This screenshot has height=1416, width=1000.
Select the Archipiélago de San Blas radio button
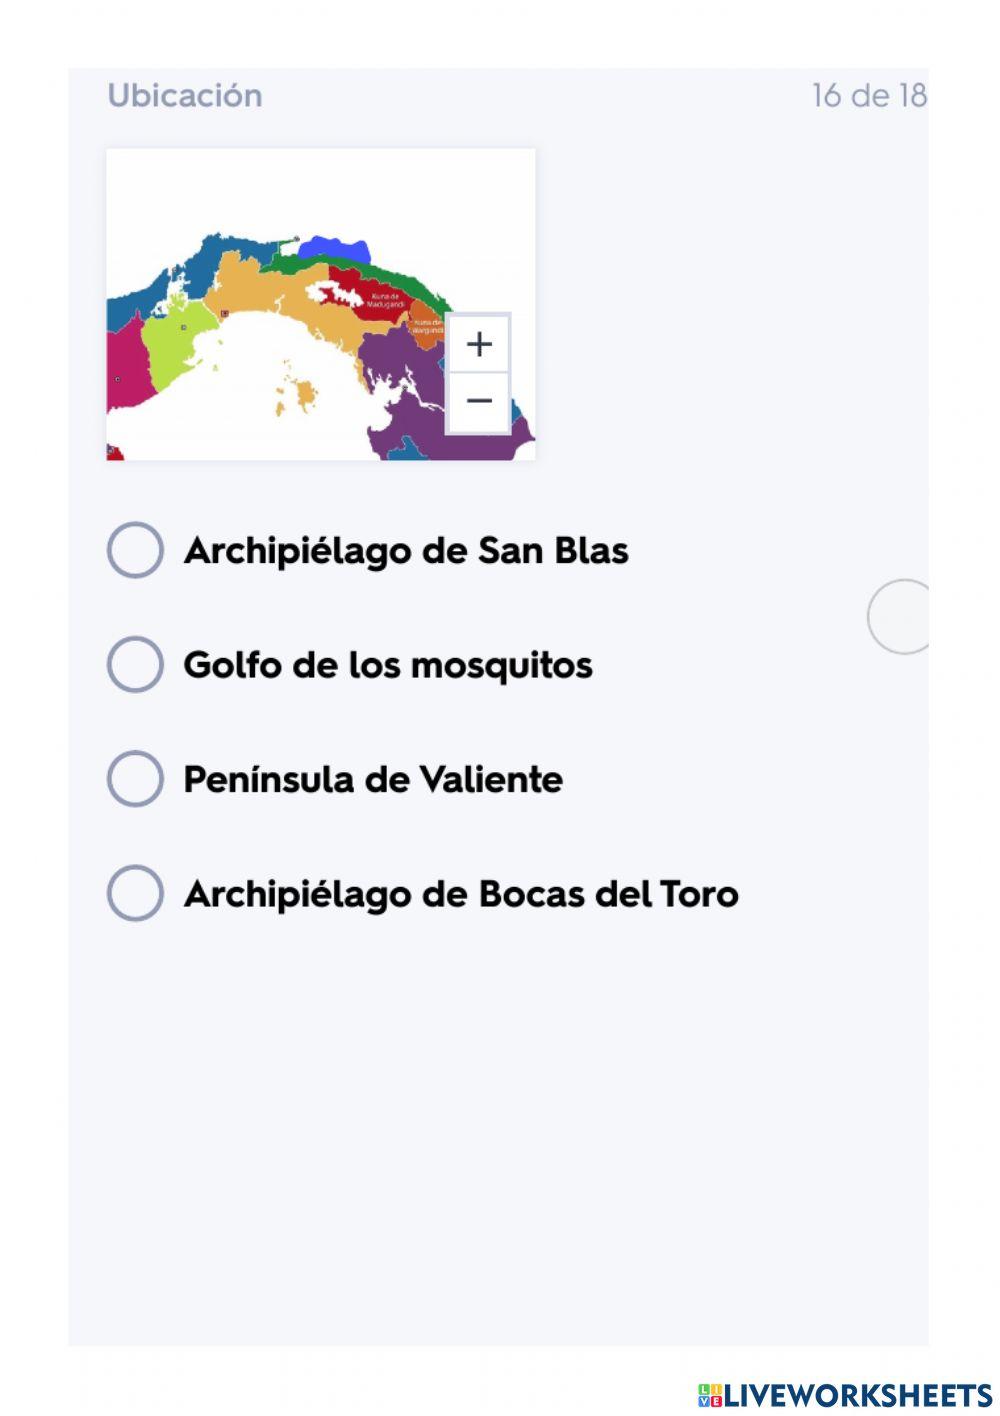pos(135,550)
